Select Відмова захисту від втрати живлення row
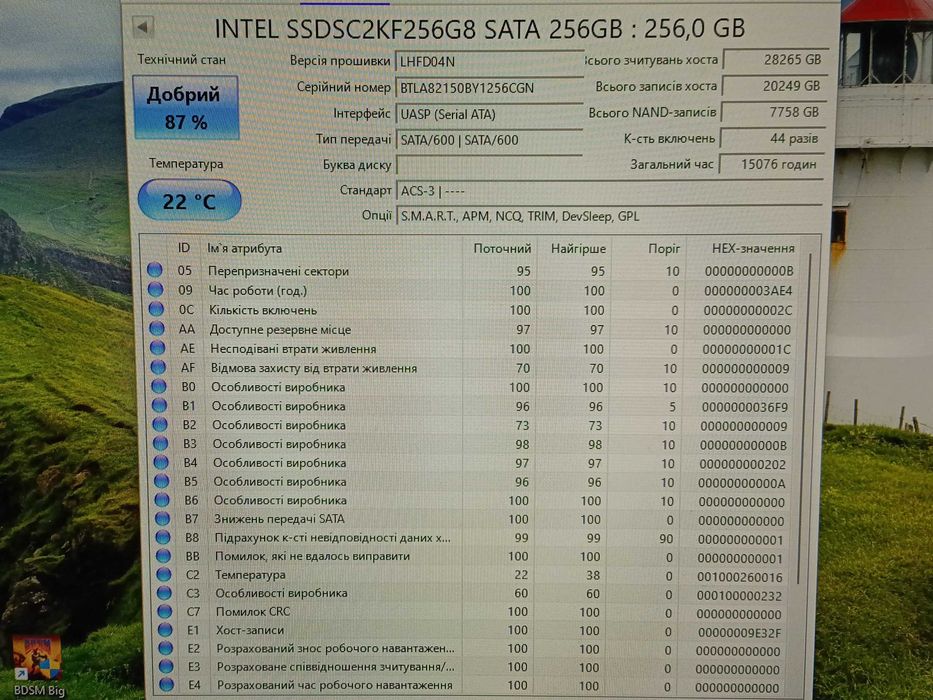933x700 pixels. [470, 368]
